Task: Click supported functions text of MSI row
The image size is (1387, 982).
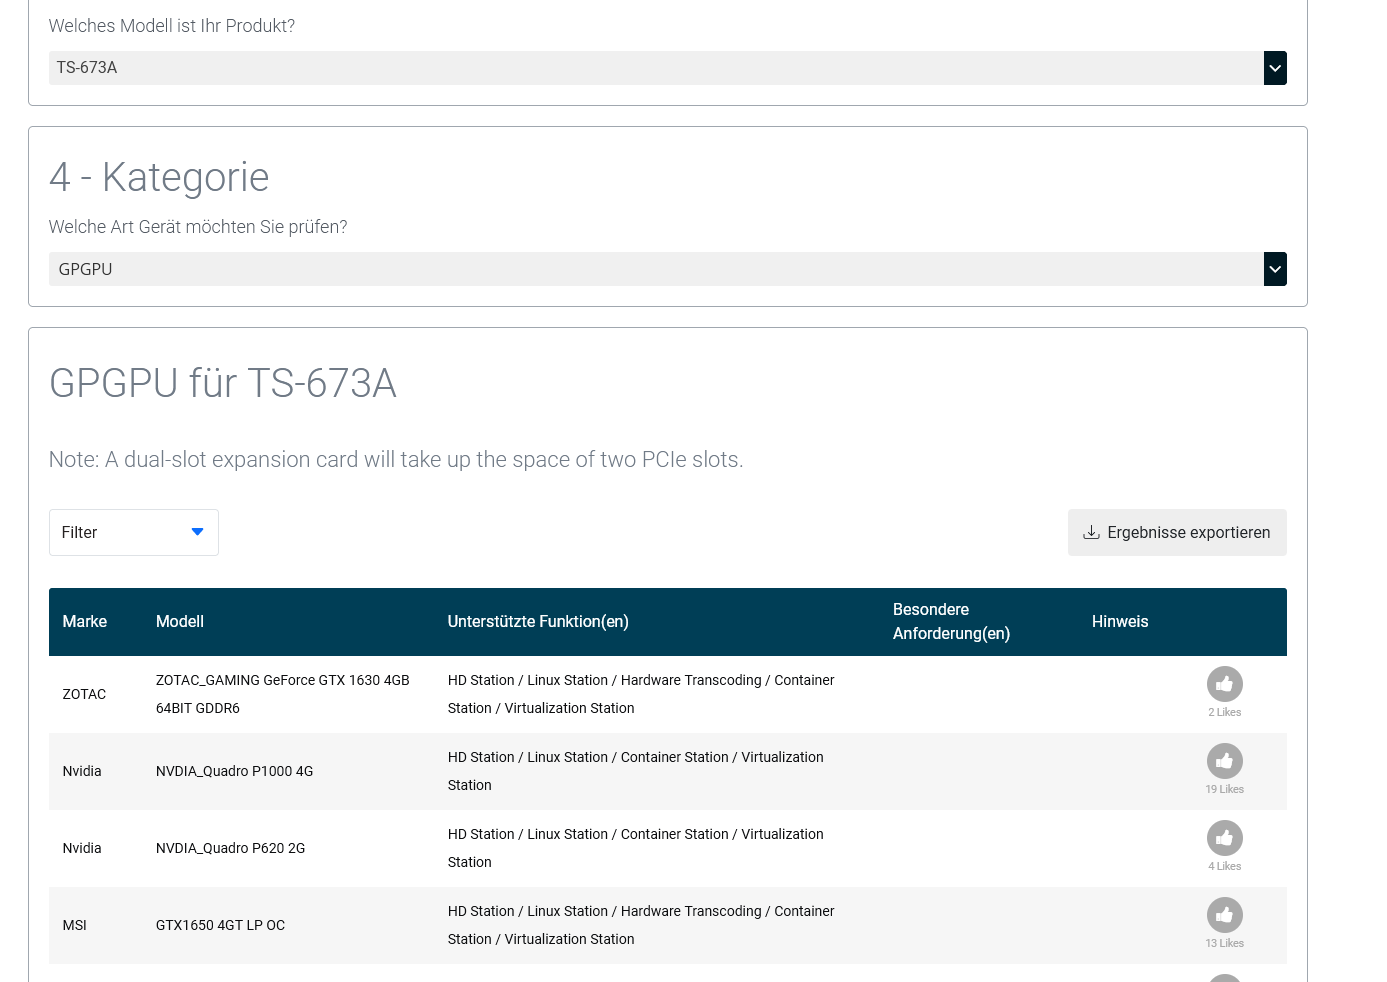Action: (641, 925)
